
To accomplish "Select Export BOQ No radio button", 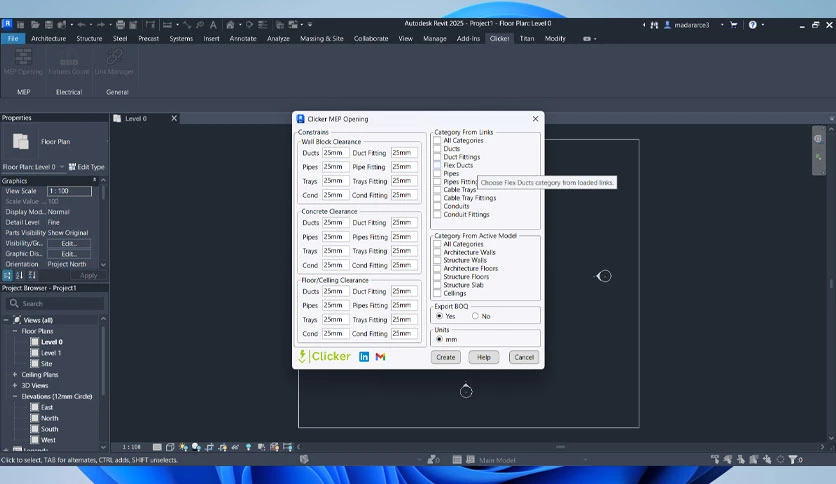I will coord(475,316).
